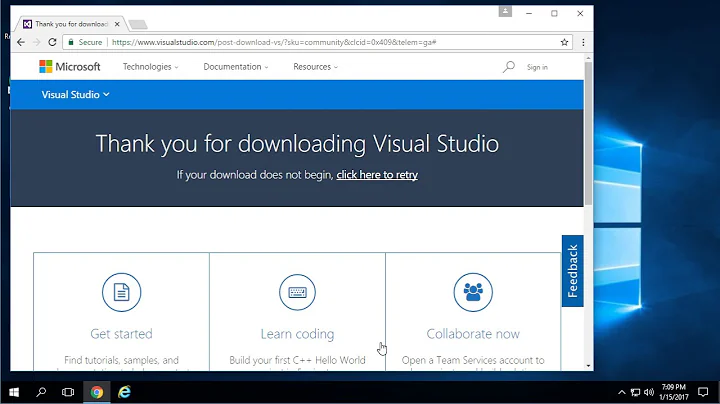Click the page vertical scrollbar thumb
720x404 pixels.
coord(588,134)
